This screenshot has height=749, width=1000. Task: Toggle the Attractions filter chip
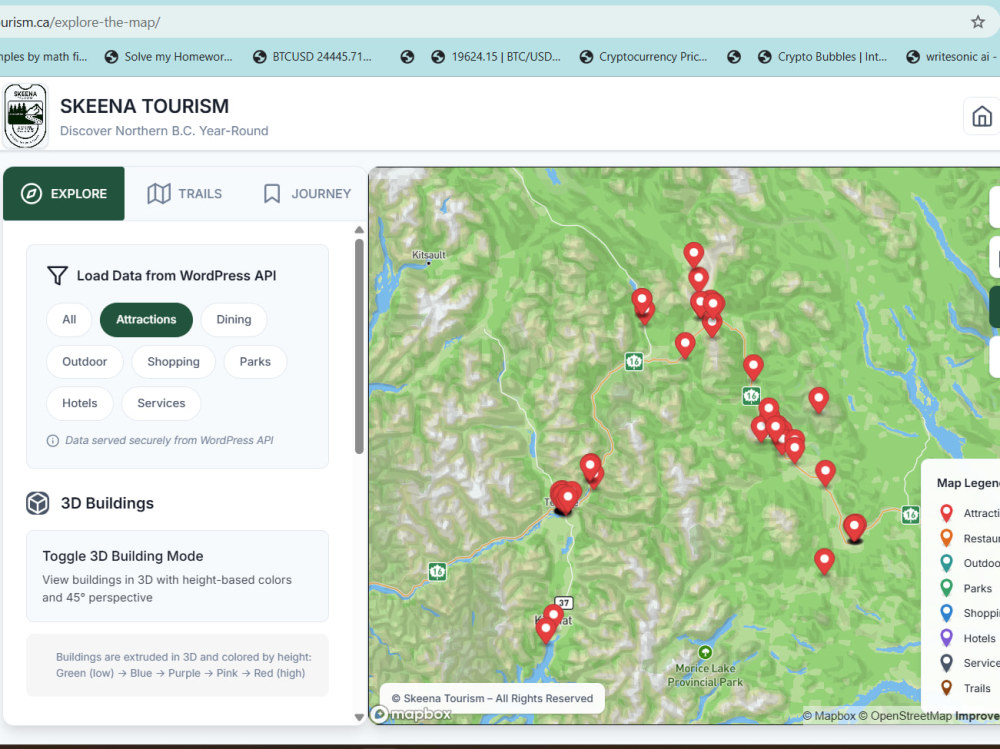tap(146, 320)
